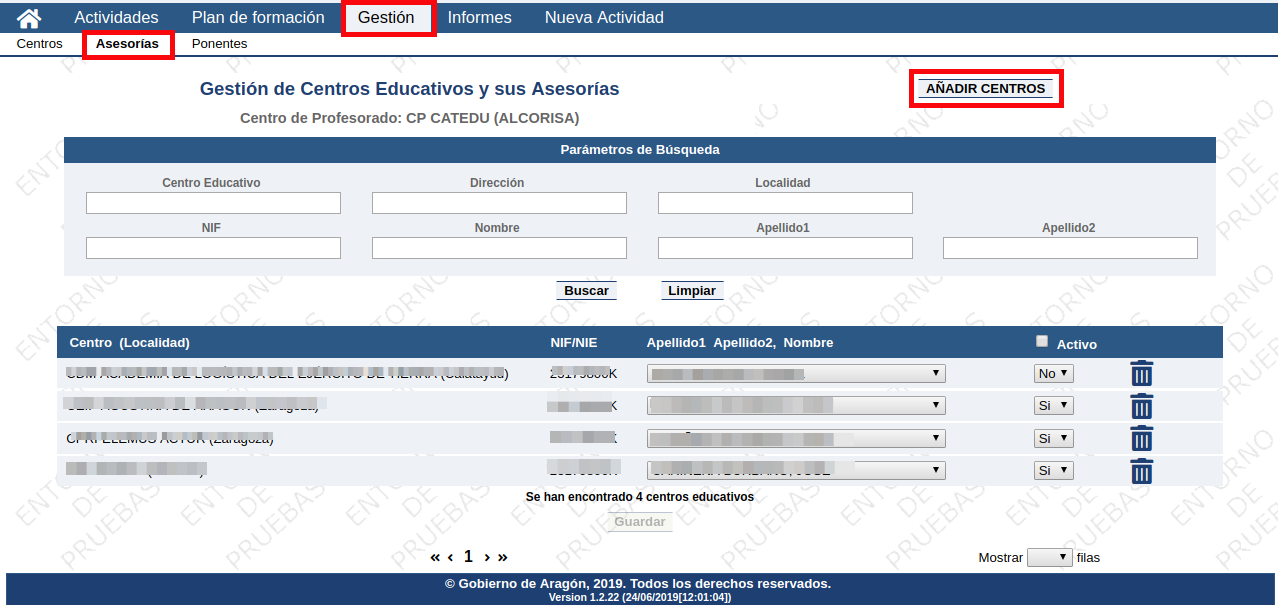Focus the NIF search field

tap(213, 248)
